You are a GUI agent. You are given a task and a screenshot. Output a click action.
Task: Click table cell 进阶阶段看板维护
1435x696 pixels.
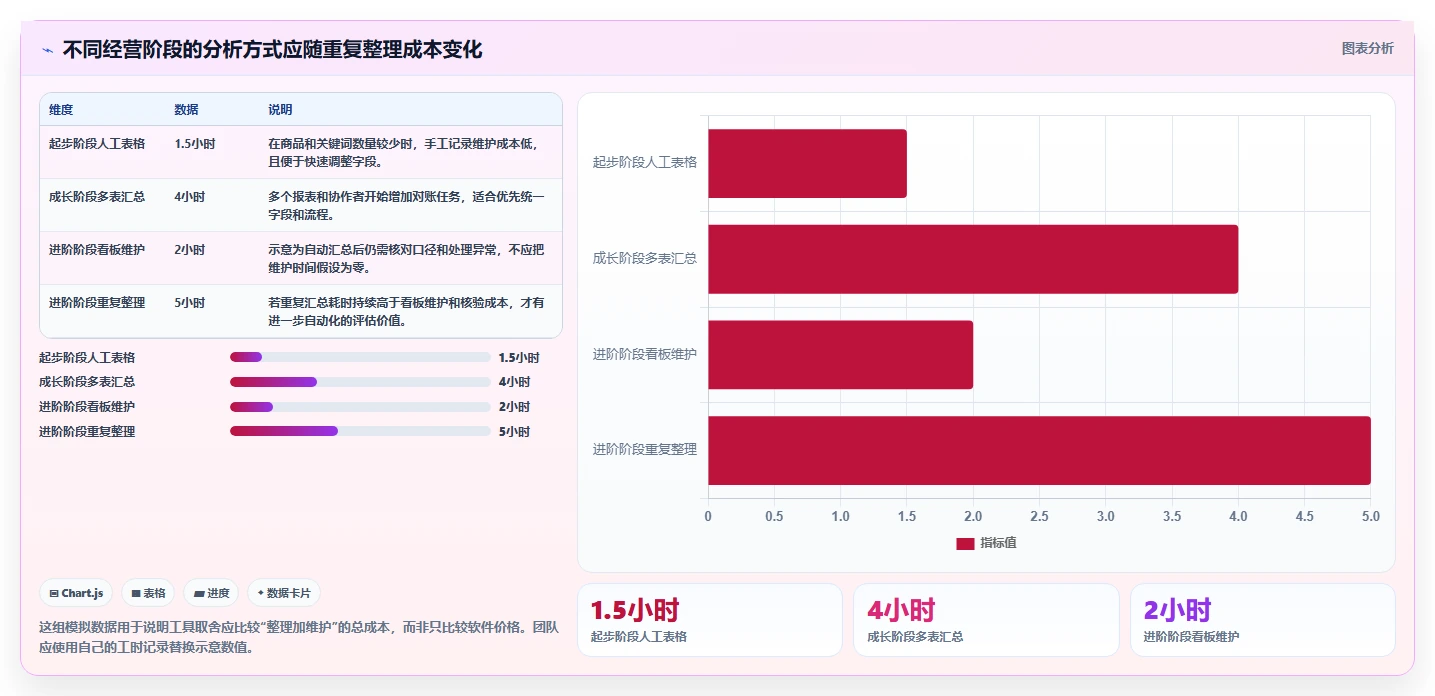[97, 250]
